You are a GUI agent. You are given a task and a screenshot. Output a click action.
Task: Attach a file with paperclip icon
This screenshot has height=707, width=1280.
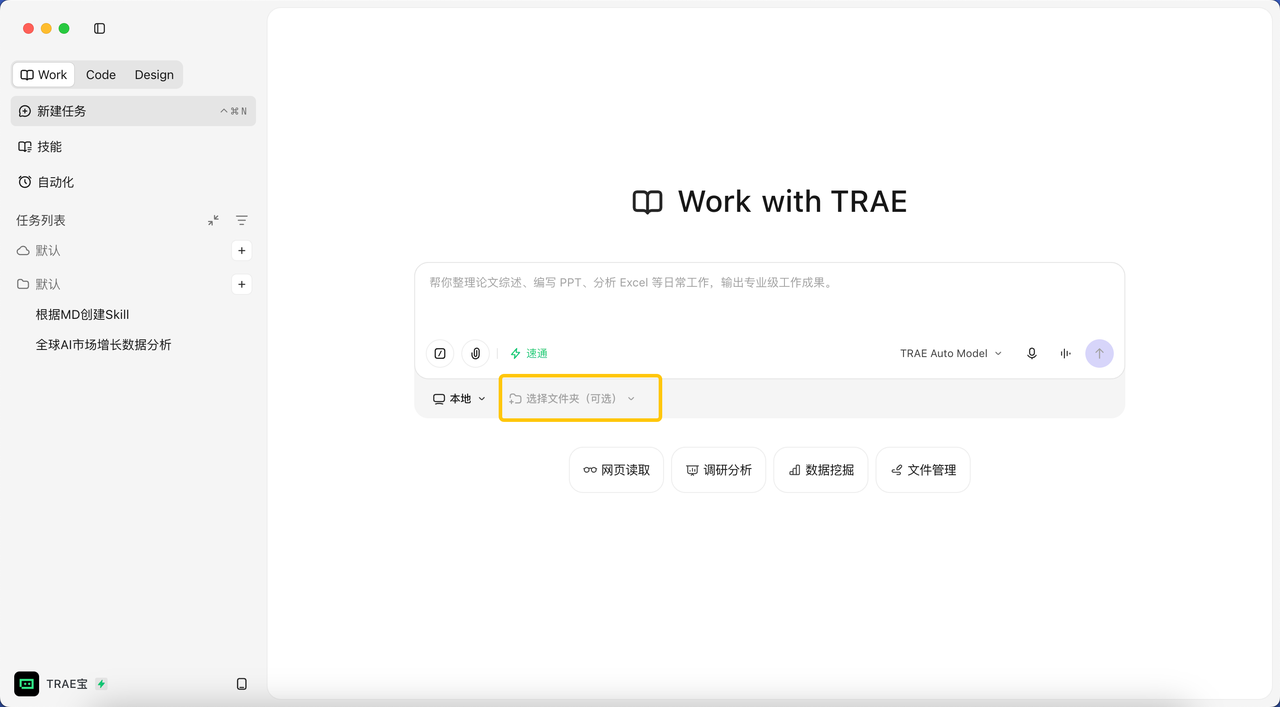click(475, 353)
